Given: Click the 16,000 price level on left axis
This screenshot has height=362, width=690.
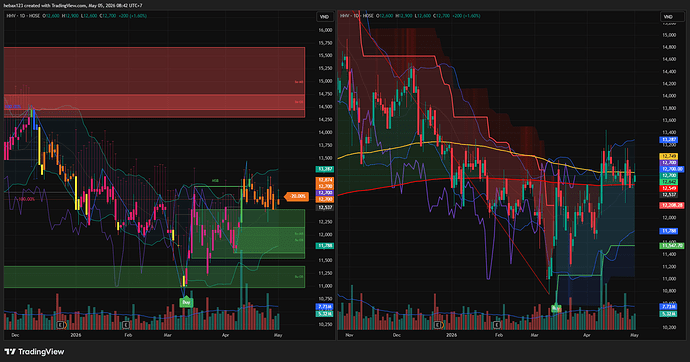Looking at the screenshot, I should (325, 30).
